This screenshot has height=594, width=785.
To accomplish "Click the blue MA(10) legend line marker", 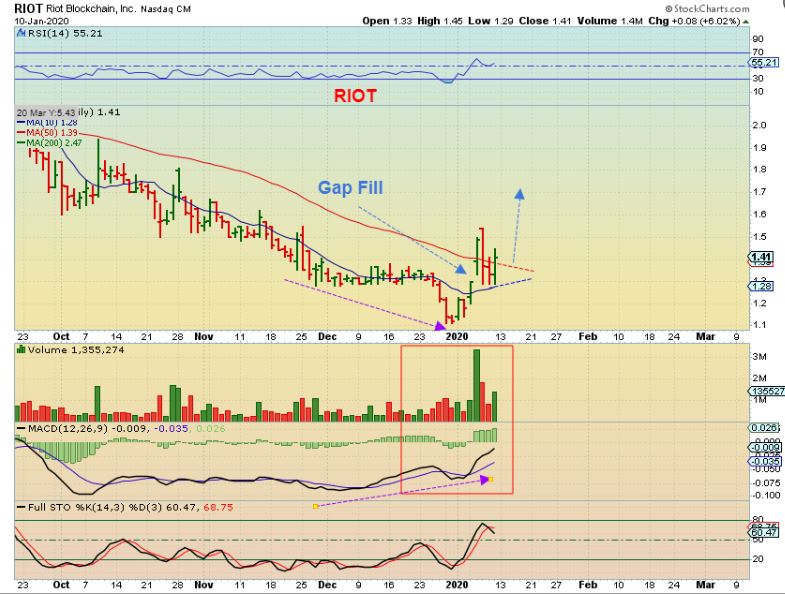I will point(22,122).
